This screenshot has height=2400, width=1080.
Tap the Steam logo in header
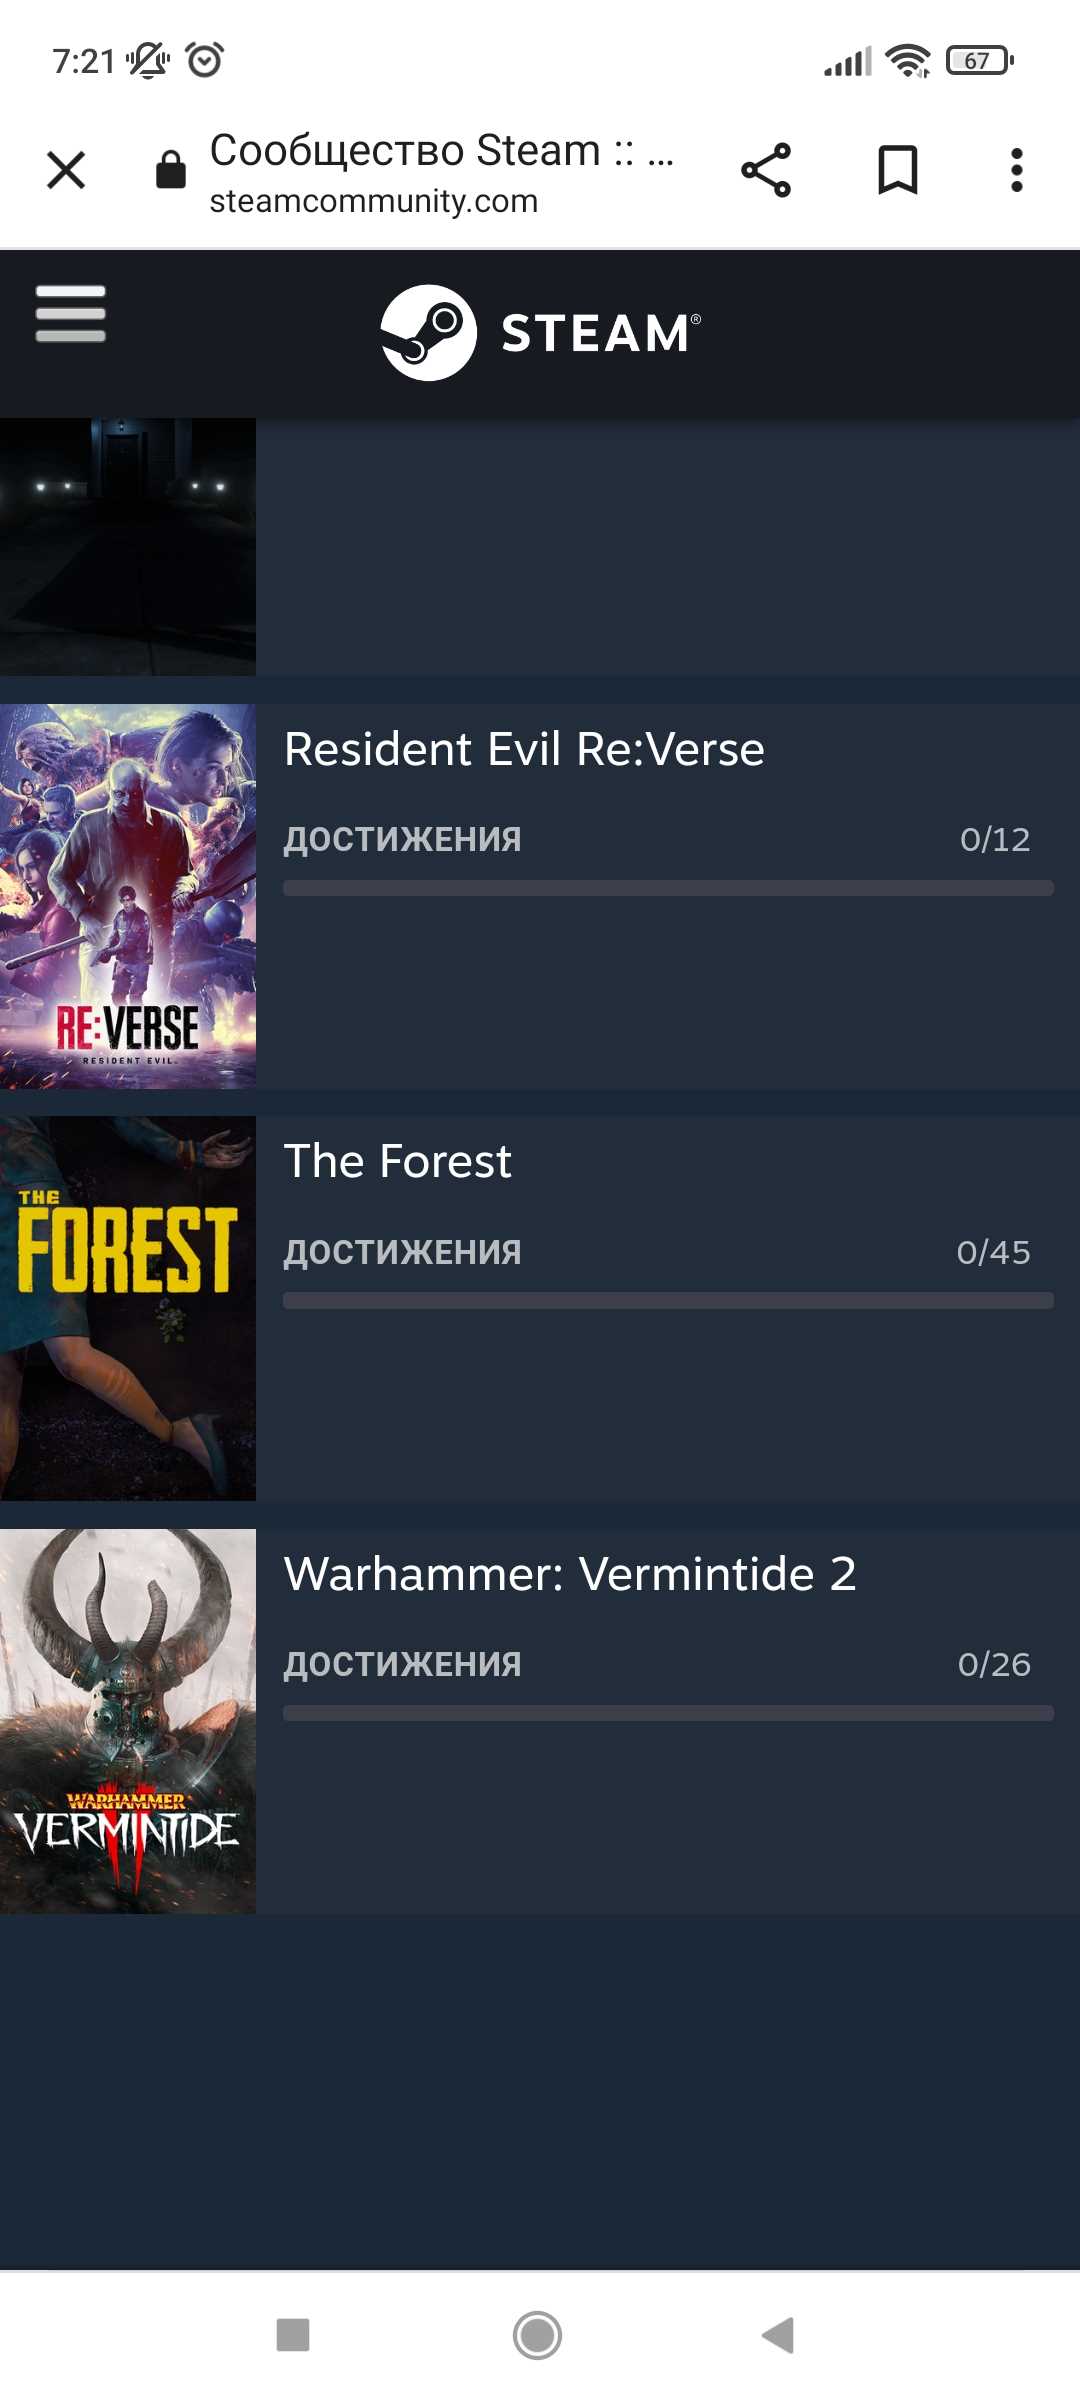(540, 333)
